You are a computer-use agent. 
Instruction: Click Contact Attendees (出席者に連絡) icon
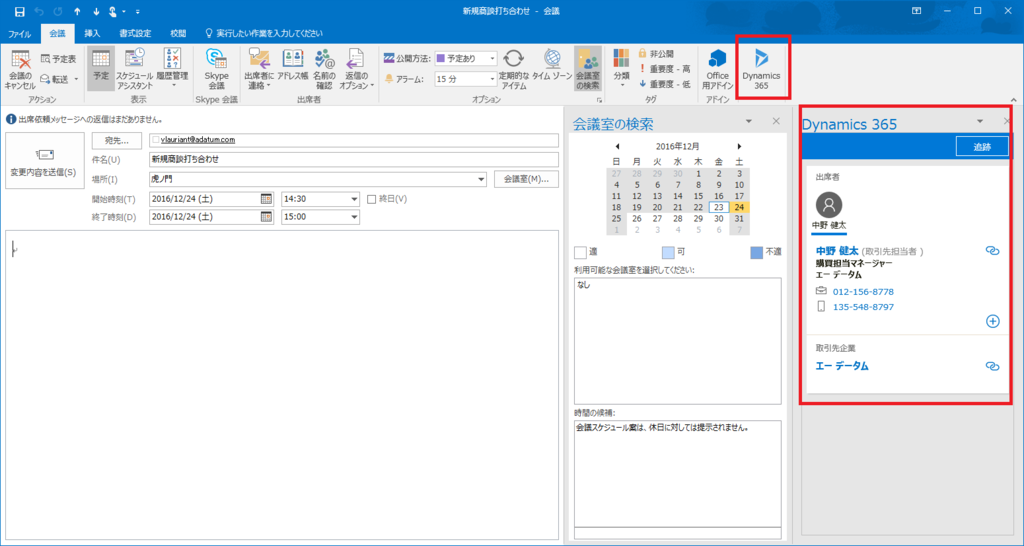coord(259,69)
